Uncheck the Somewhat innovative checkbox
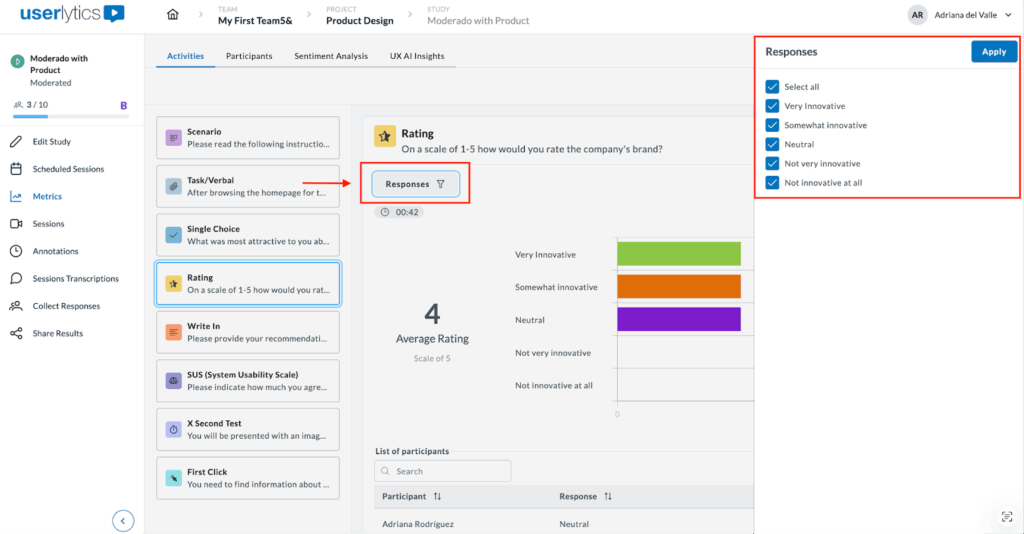Screen dimensions: 1024x534 tap(772, 125)
